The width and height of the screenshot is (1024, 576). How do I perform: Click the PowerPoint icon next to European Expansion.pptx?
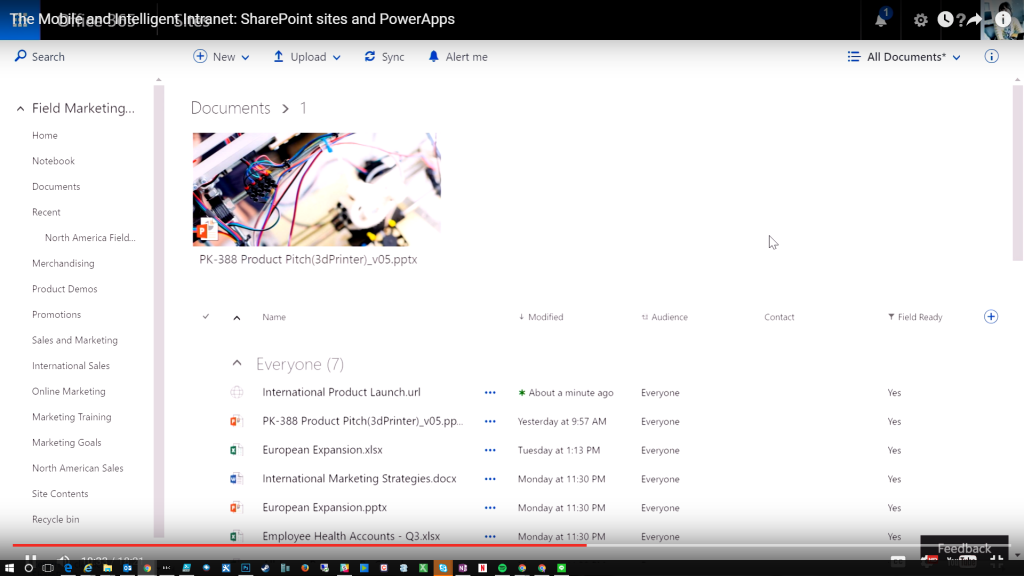click(x=236, y=507)
